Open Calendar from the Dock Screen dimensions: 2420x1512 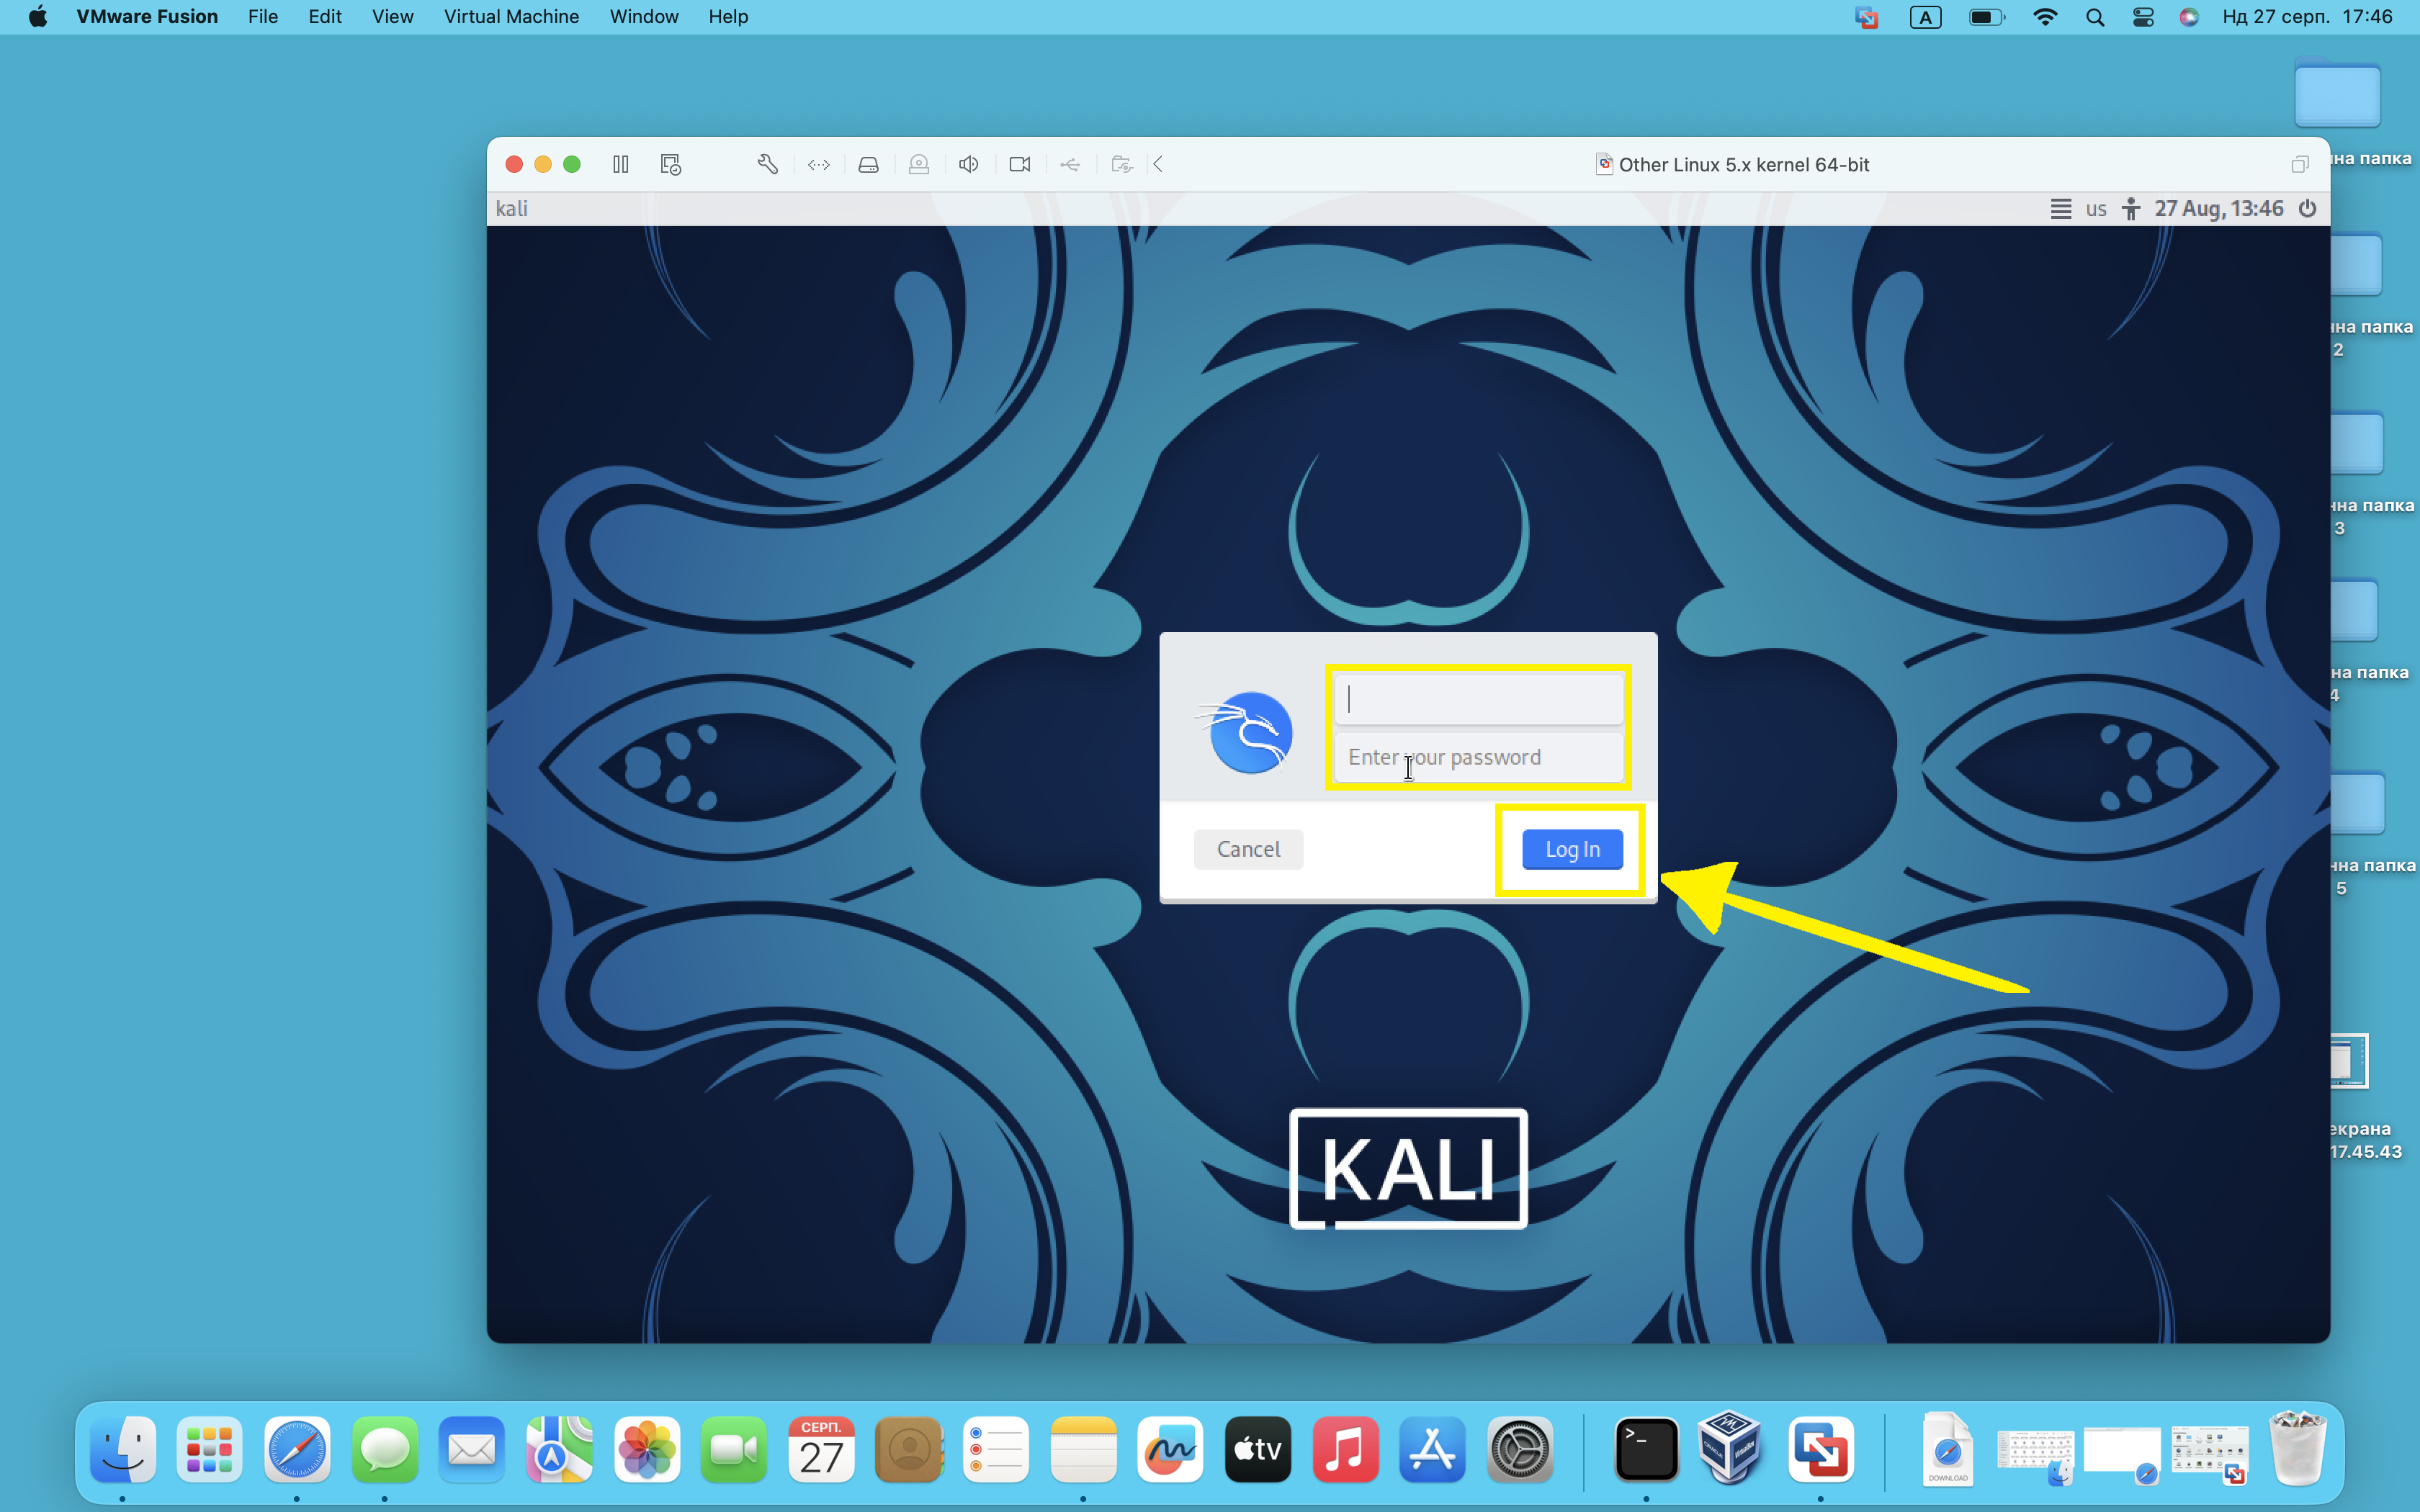pyautogui.click(x=822, y=1449)
